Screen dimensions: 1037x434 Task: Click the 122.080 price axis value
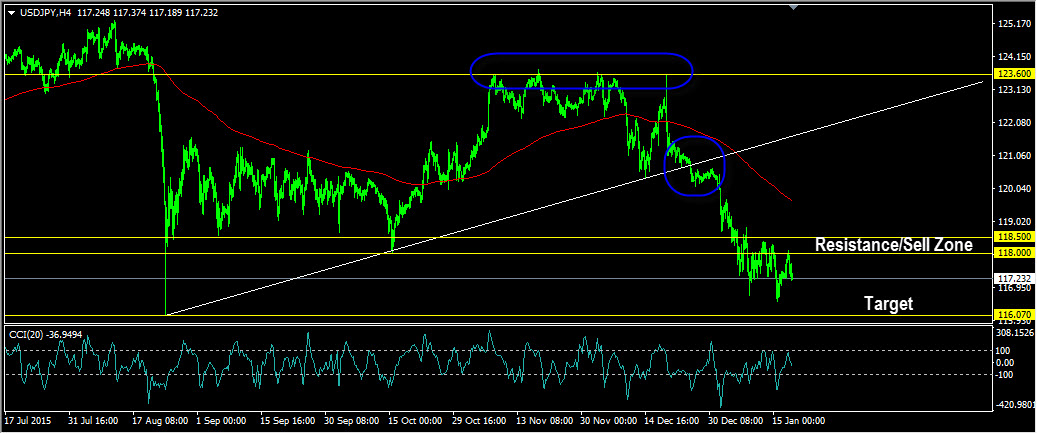click(x=1014, y=123)
